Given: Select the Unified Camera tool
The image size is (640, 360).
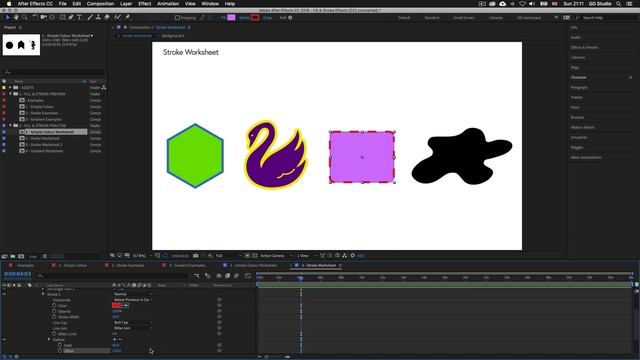Looking at the screenshot, I should coord(44,18).
